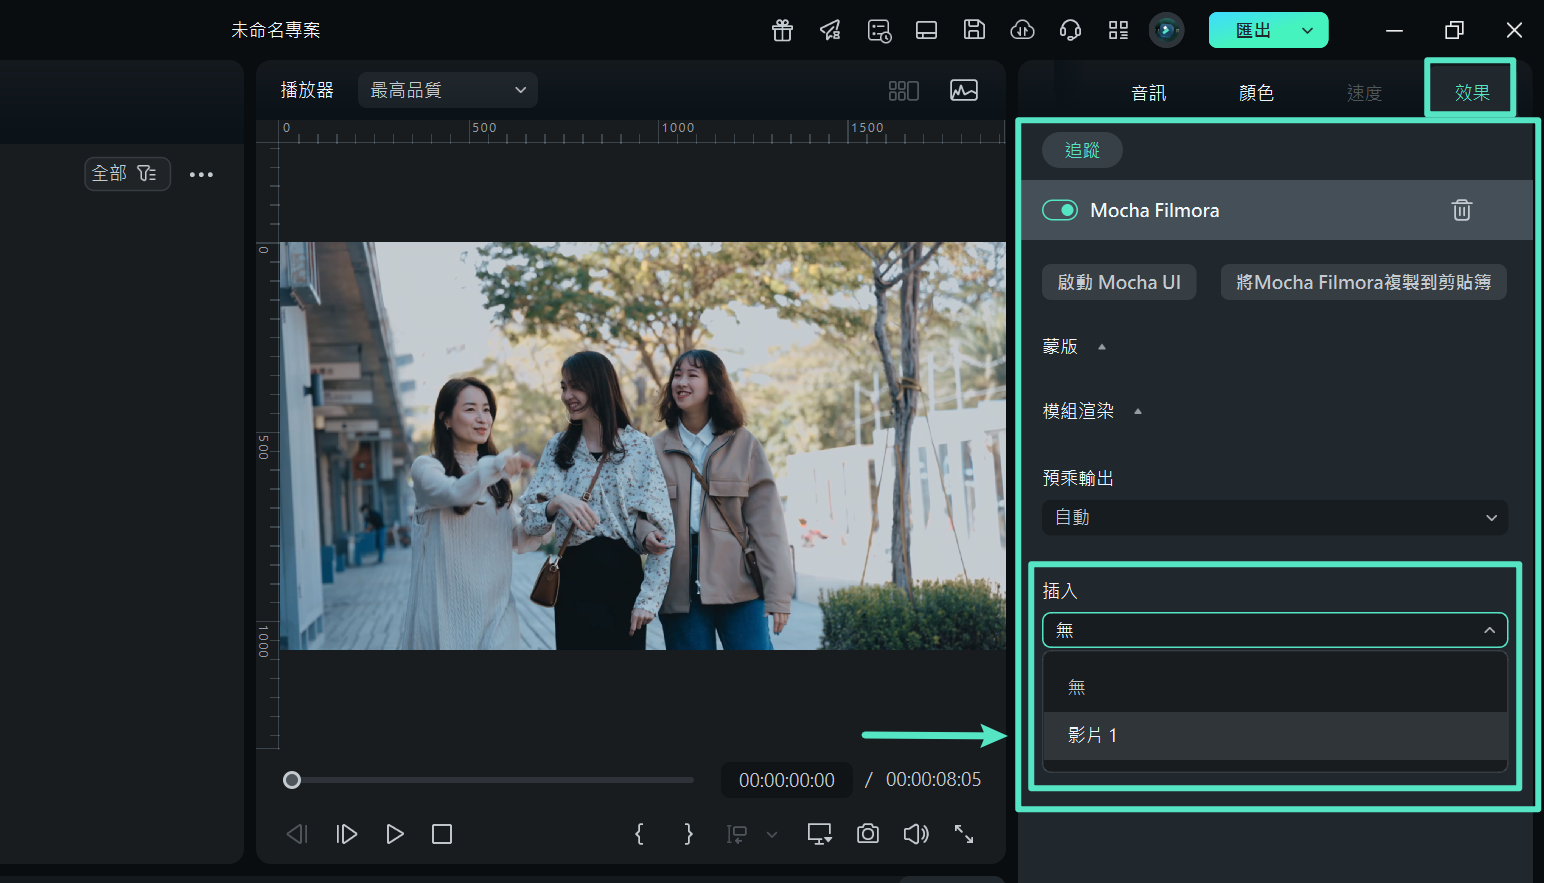Screen dimensions: 1544x883
Task: Enter fullscreen with the expand arrows icon
Action: click(964, 834)
